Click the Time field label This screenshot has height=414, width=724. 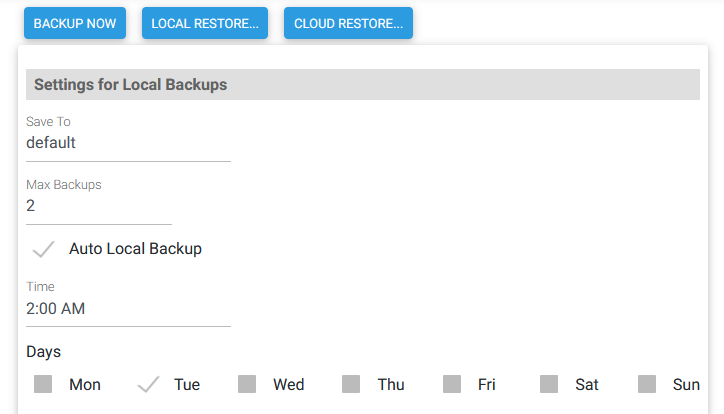tap(40, 287)
